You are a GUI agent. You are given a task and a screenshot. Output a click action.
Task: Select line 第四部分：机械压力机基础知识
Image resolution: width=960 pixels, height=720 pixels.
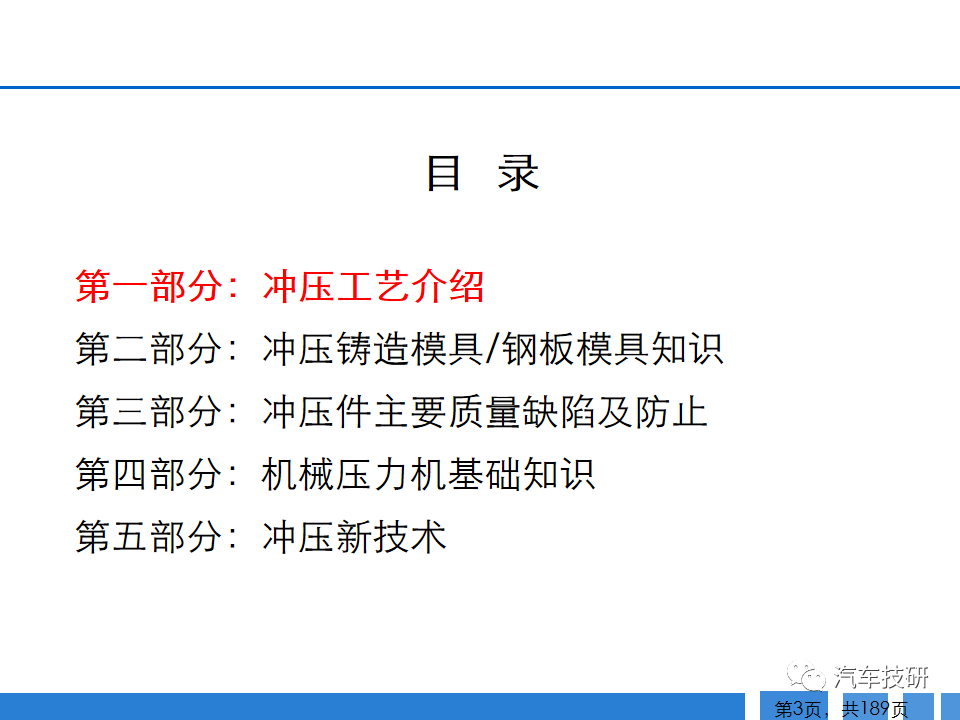point(335,474)
